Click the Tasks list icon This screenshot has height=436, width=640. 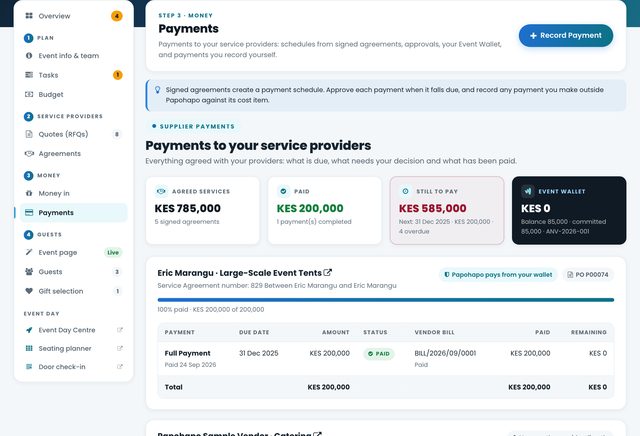coord(29,75)
